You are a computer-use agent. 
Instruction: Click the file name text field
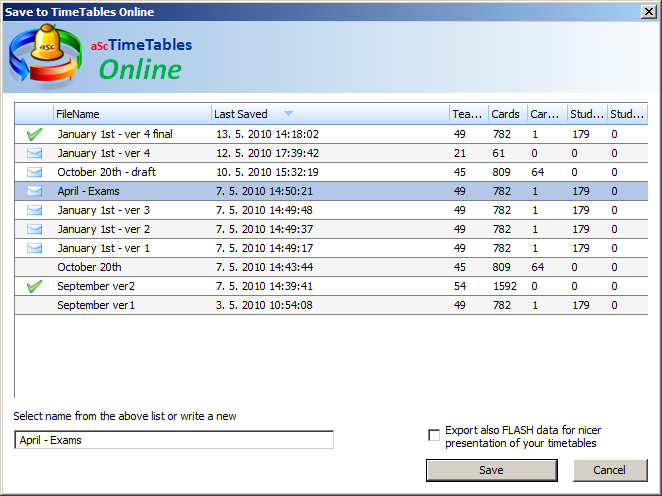coord(174,440)
